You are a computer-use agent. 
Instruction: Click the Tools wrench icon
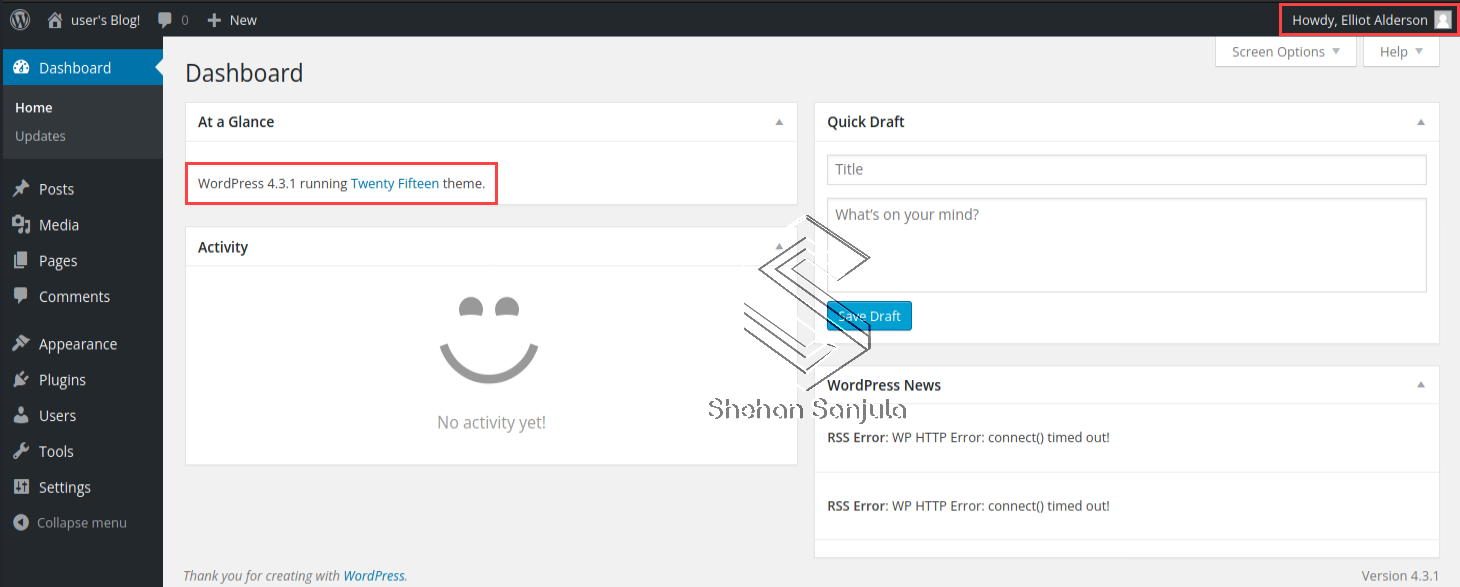coord(21,451)
